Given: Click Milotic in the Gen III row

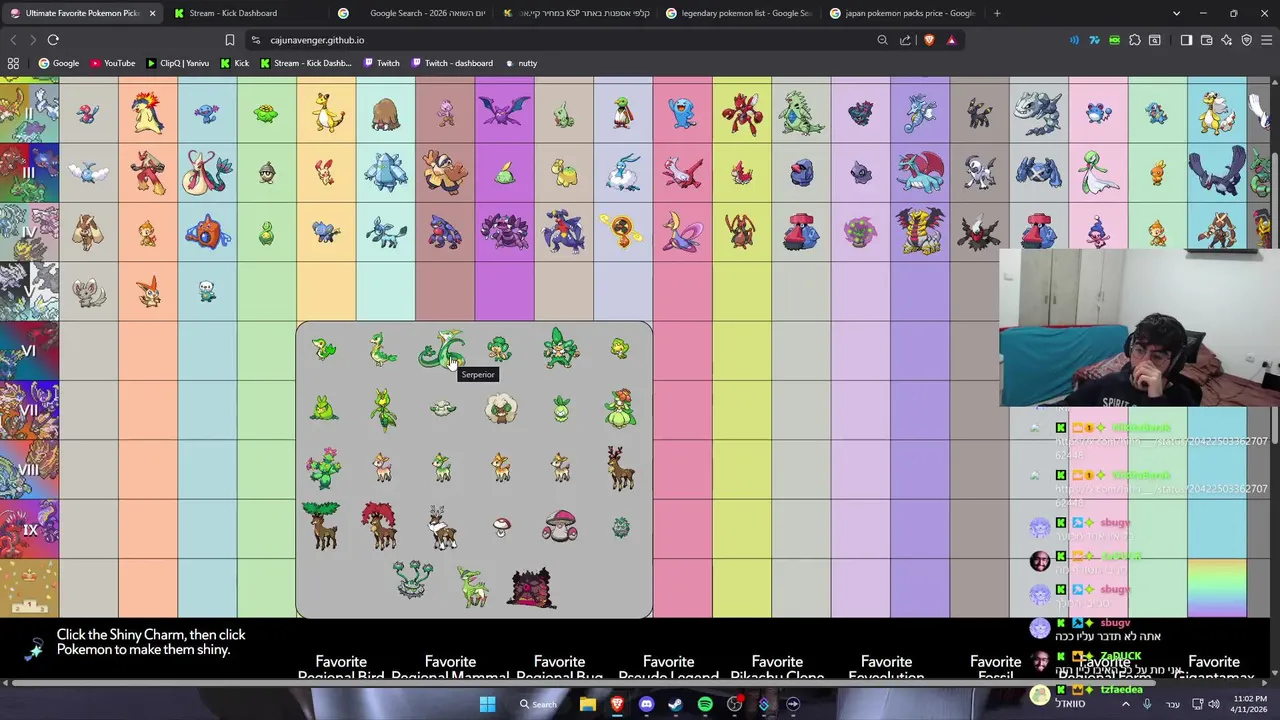Looking at the screenshot, I should pos(207,171).
